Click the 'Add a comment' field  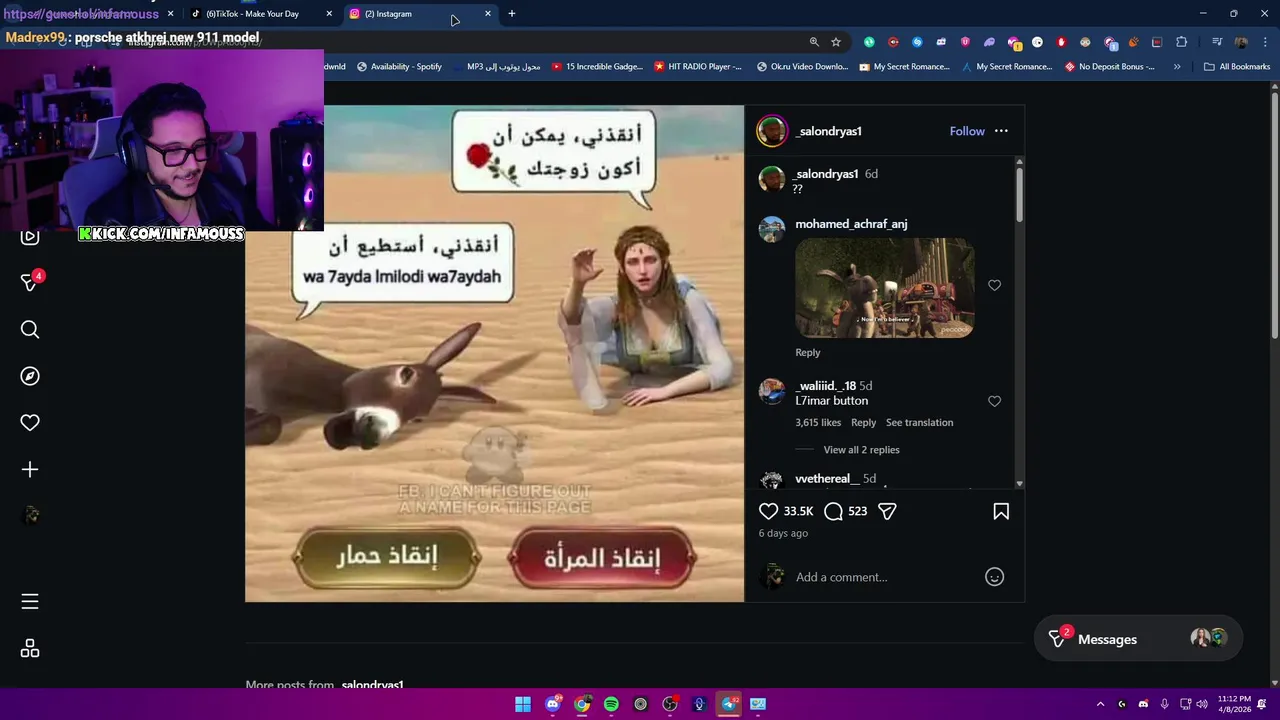click(884, 577)
